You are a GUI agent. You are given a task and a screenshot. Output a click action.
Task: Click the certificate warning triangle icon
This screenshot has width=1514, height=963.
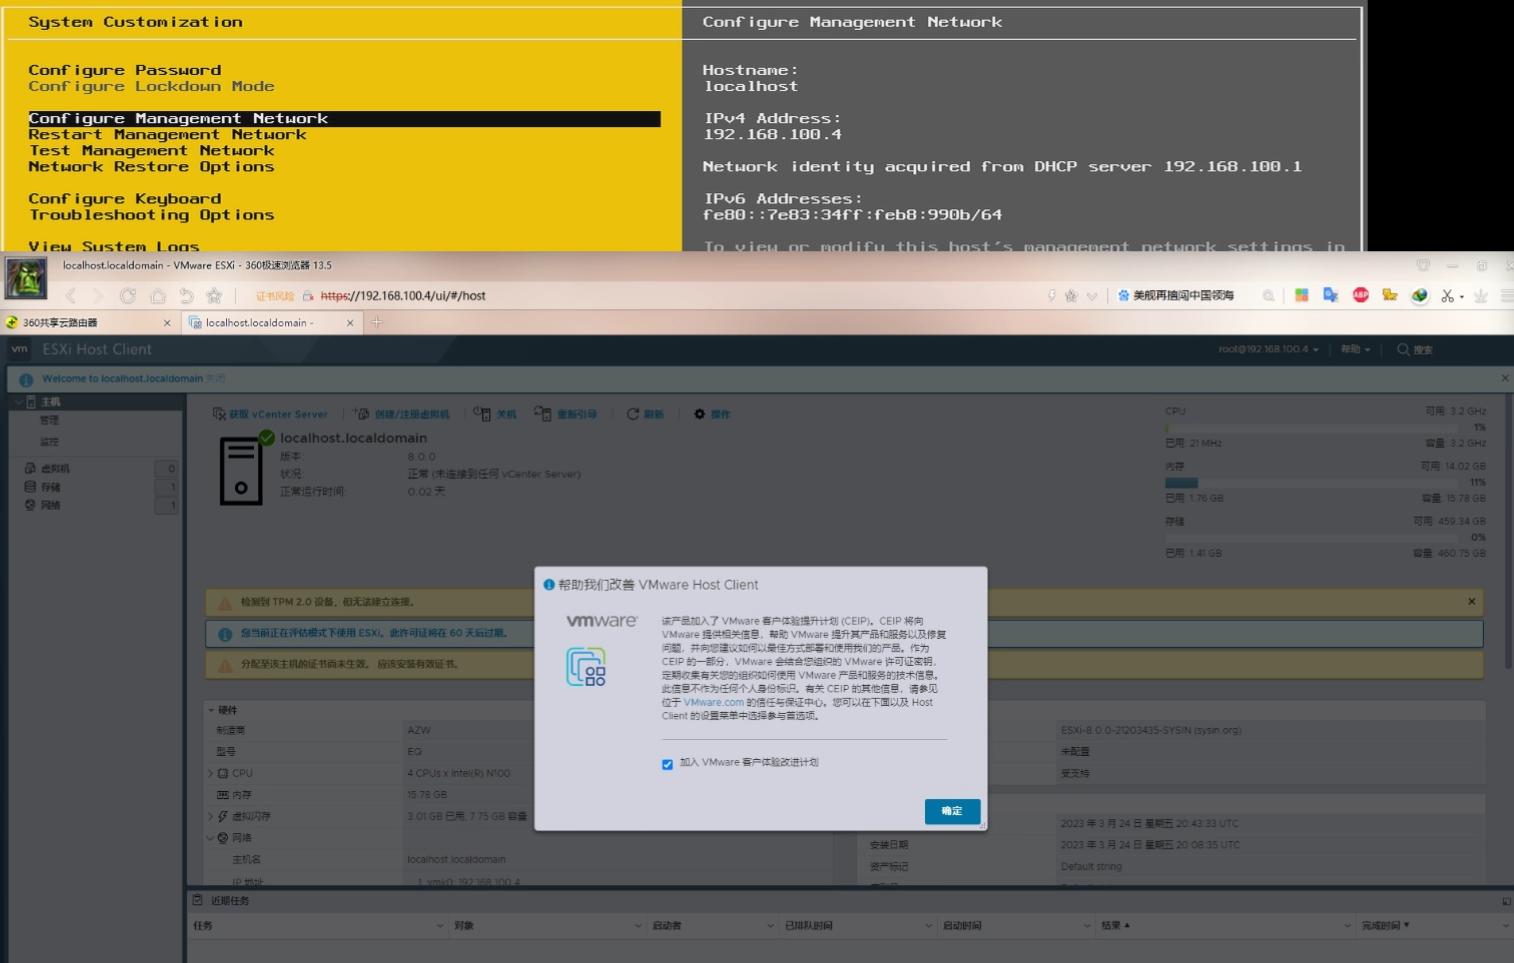click(x=225, y=665)
